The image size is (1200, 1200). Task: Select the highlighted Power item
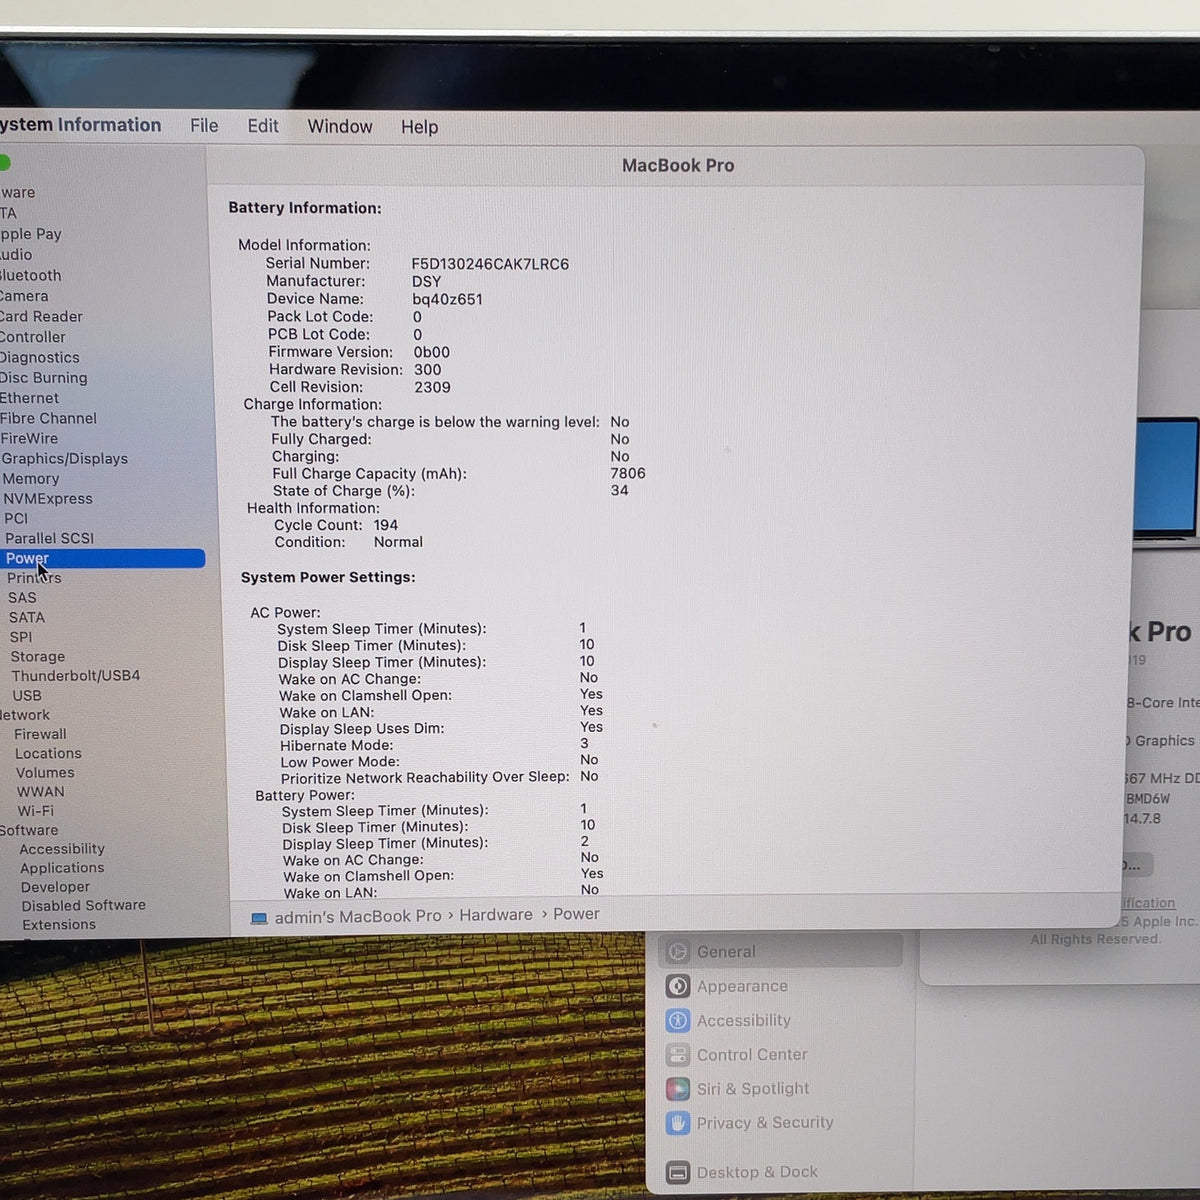pos(102,559)
